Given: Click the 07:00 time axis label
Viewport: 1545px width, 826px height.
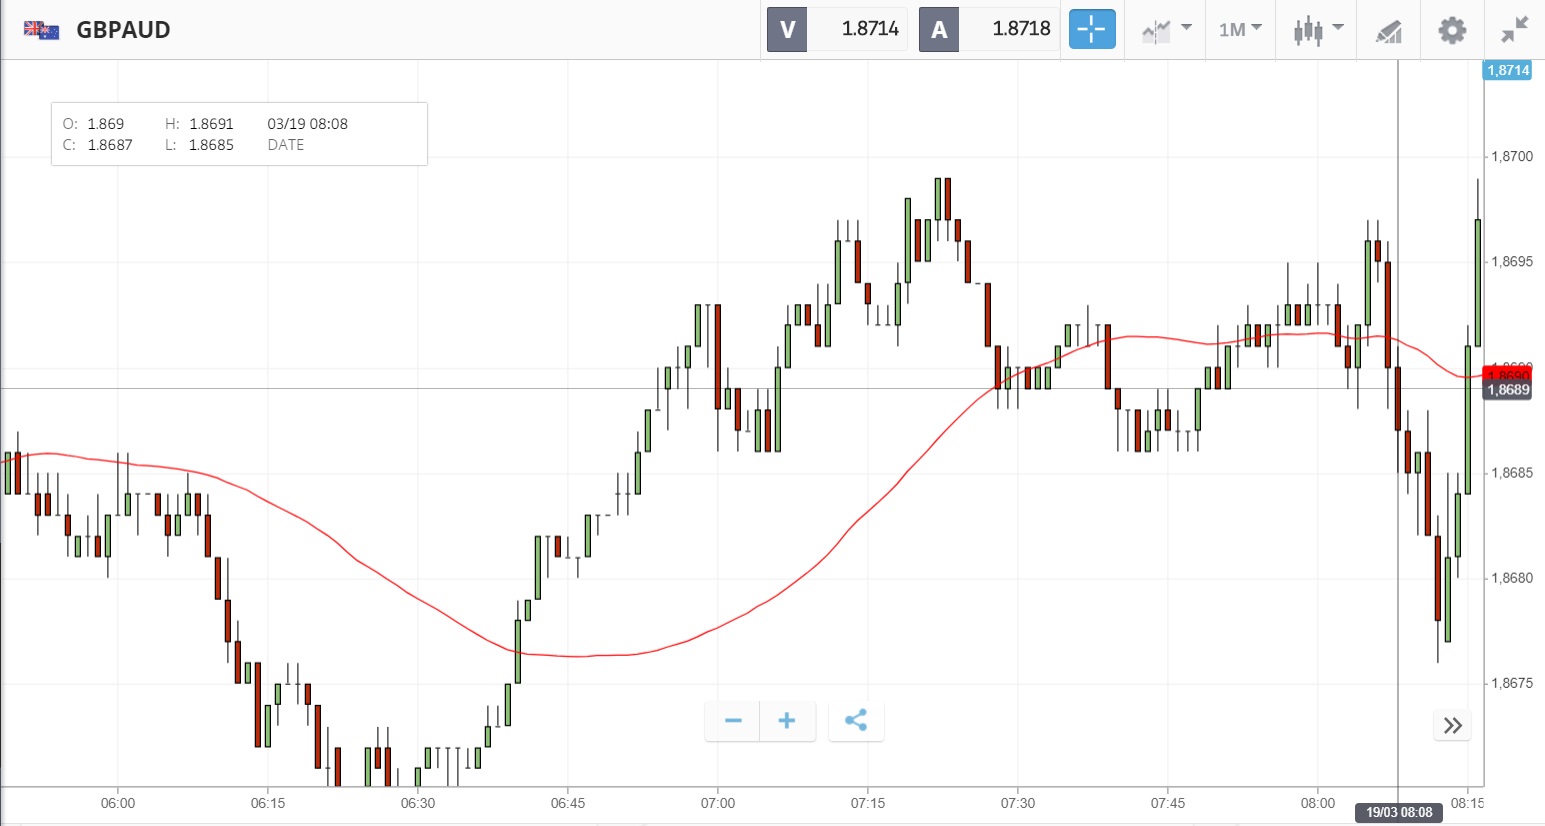Looking at the screenshot, I should click(717, 803).
